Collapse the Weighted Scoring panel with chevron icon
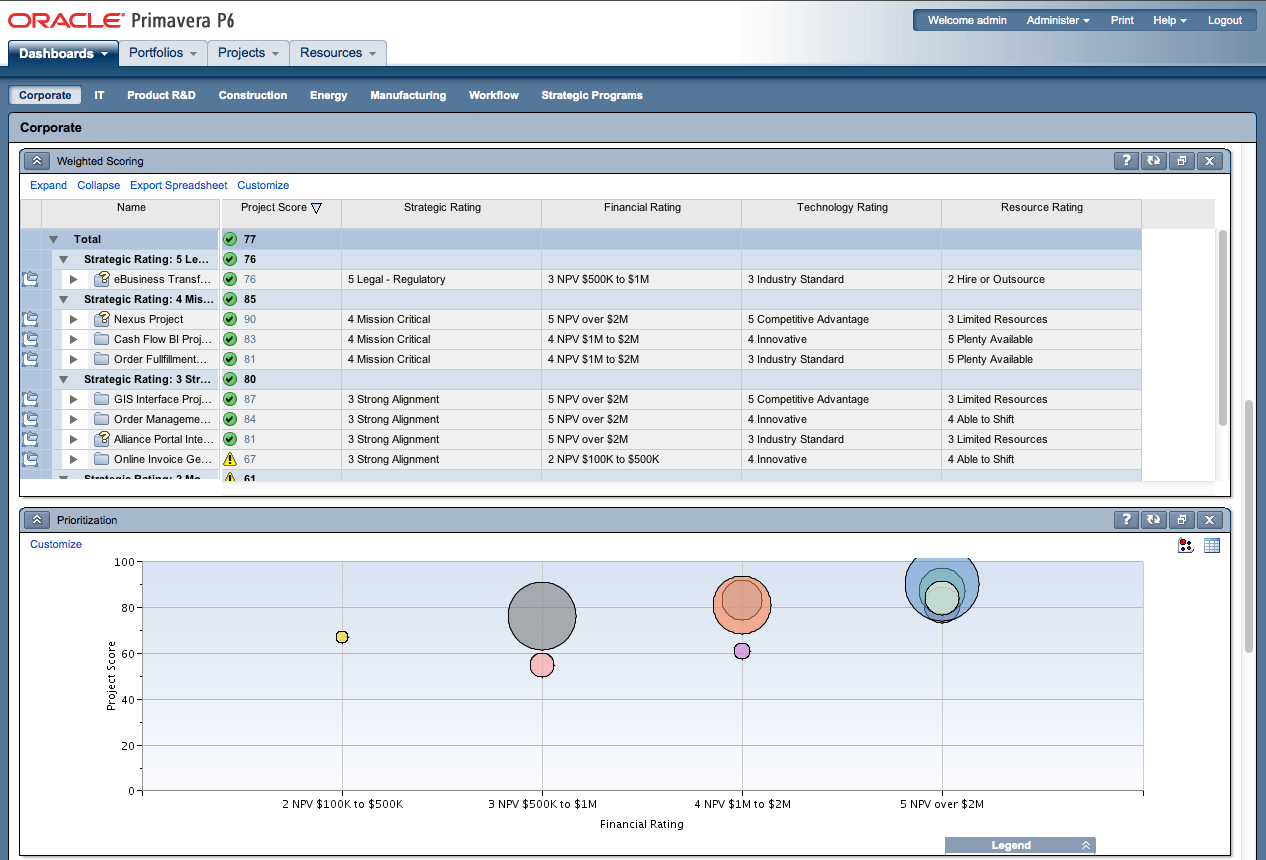1266x860 pixels. click(37, 161)
